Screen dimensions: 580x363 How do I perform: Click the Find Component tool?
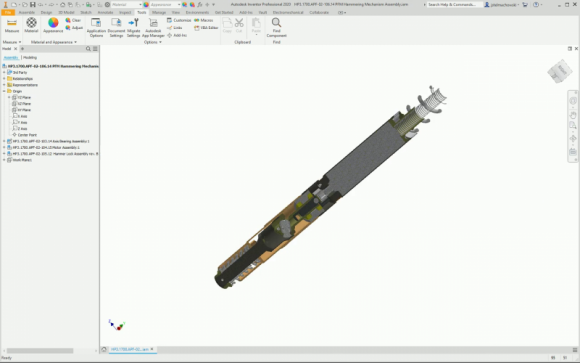276,28
